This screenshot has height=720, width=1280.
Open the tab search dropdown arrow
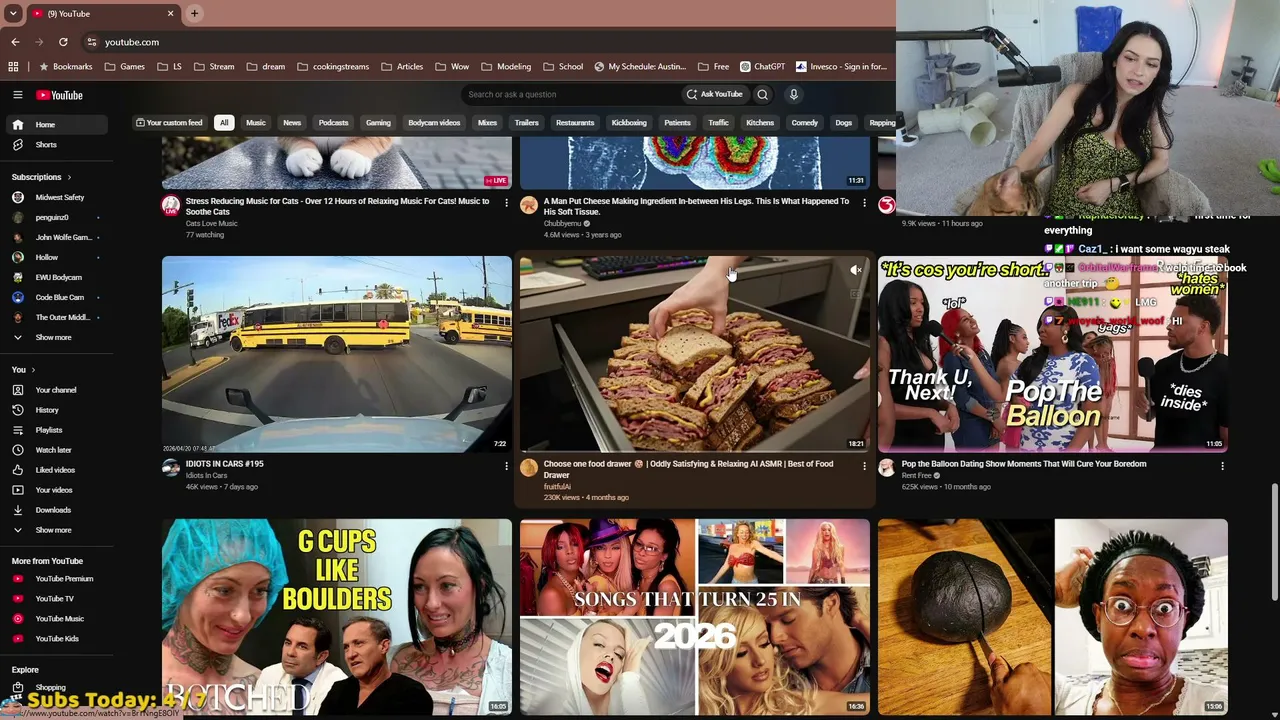(13, 13)
